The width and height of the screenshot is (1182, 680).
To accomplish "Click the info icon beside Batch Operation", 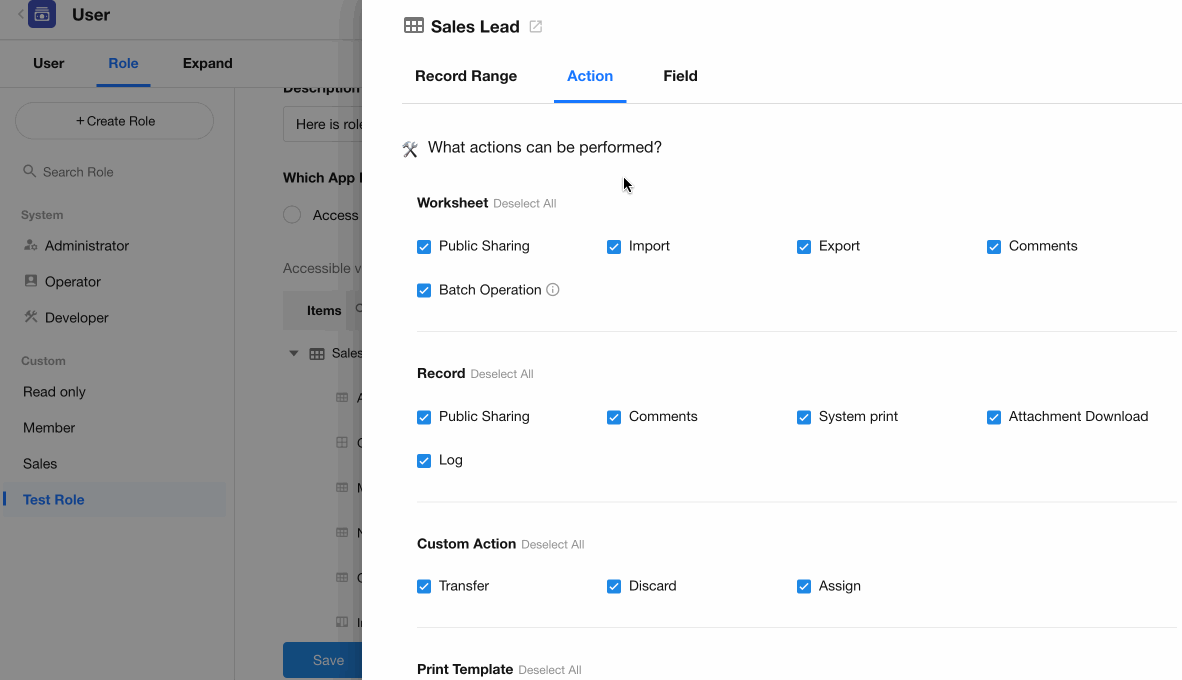I will tap(553, 290).
